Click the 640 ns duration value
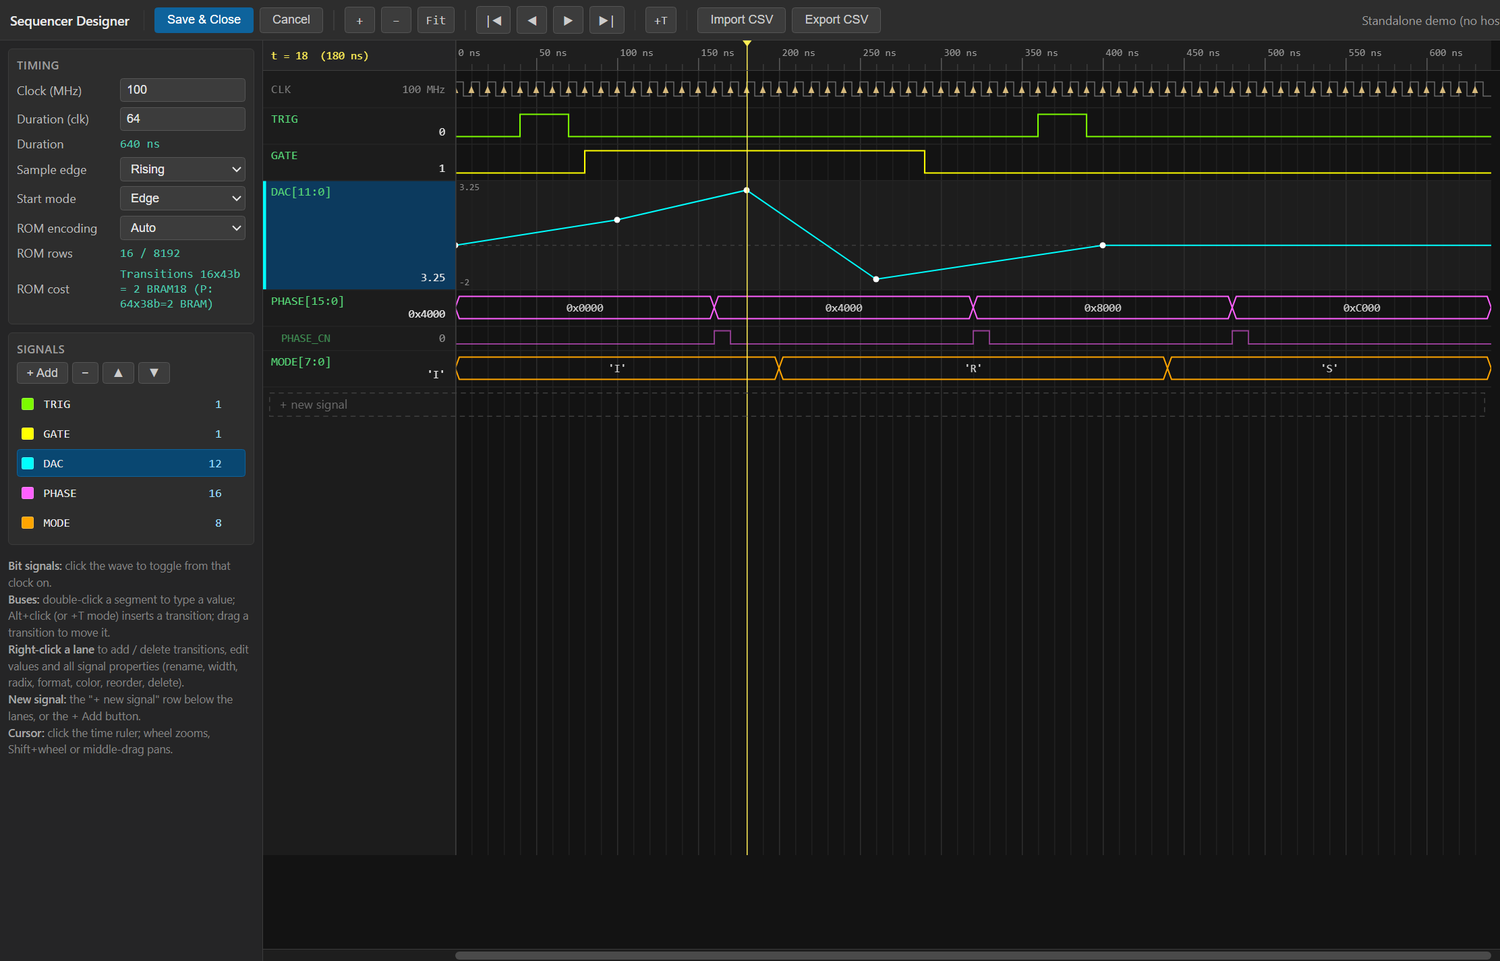Screen dimensions: 1500x961 click(140, 144)
